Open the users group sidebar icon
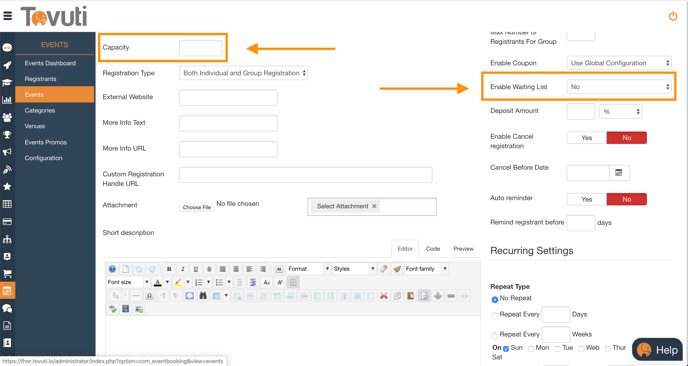The height and width of the screenshot is (366, 688). pos(7,118)
